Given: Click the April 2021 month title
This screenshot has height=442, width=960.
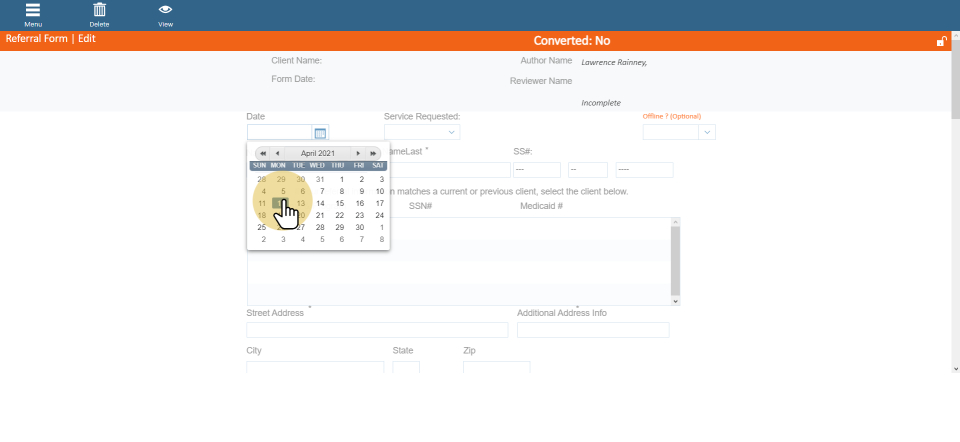Looking at the screenshot, I should pyautogui.click(x=318, y=153).
